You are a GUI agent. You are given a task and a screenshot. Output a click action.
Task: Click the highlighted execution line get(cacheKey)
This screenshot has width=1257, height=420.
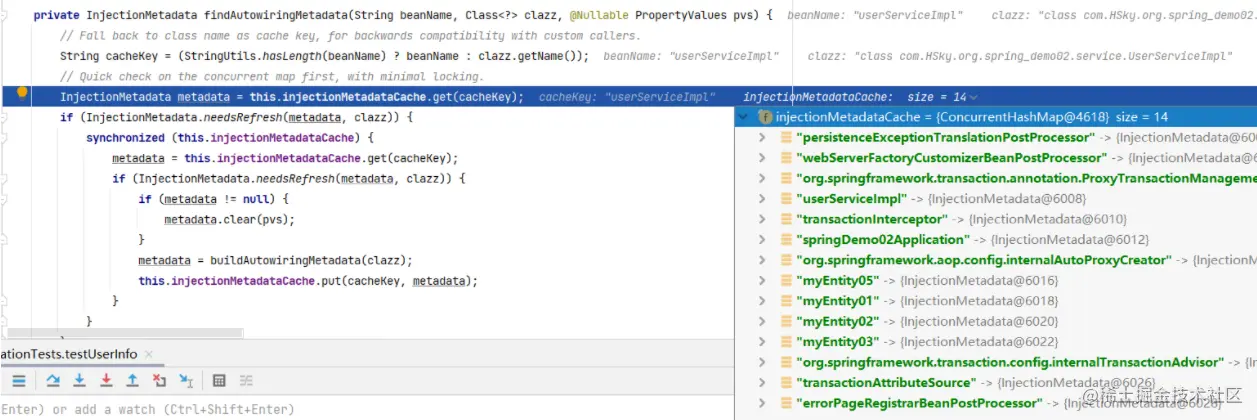point(292,97)
